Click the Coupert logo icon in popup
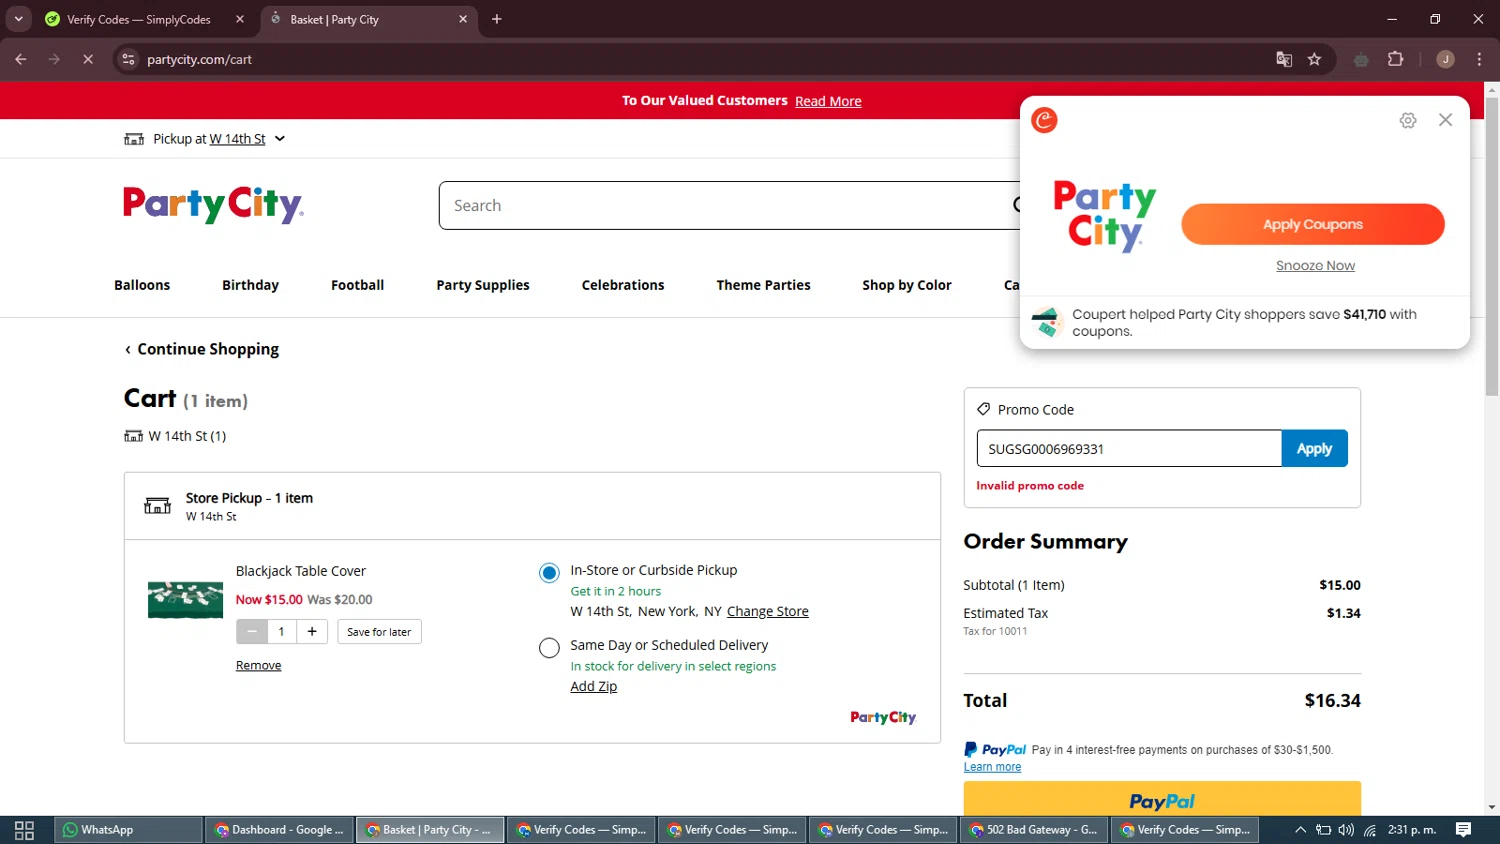The width and height of the screenshot is (1500, 844). point(1044,120)
